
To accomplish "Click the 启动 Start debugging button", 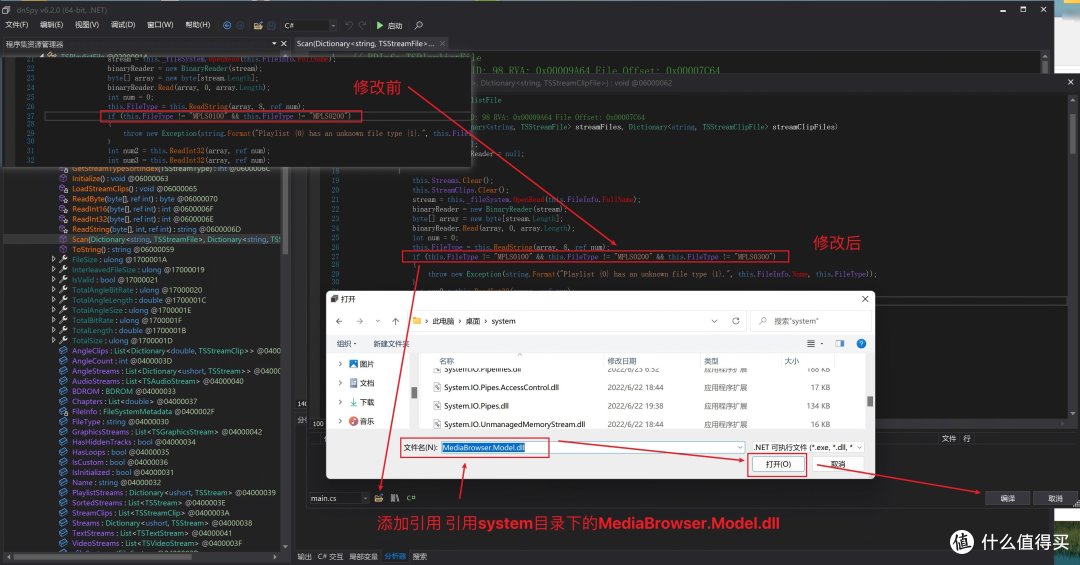I will 389,25.
